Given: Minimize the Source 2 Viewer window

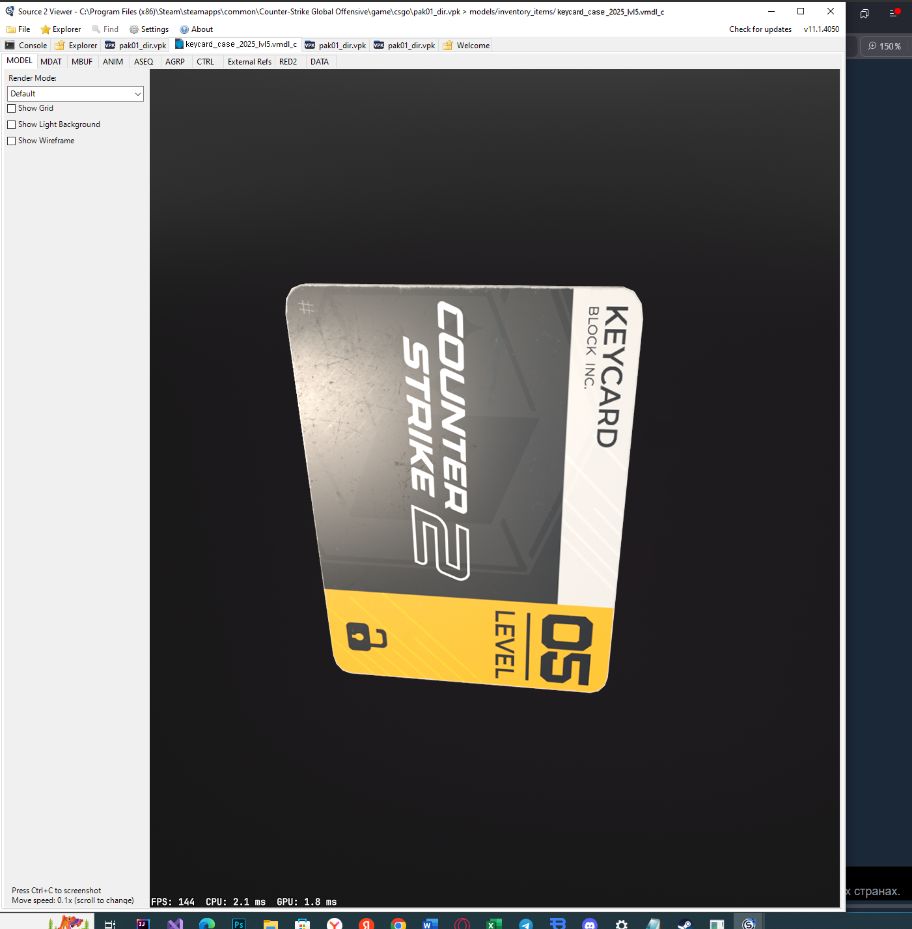Looking at the screenshot, I should click(x=771, y=11).
